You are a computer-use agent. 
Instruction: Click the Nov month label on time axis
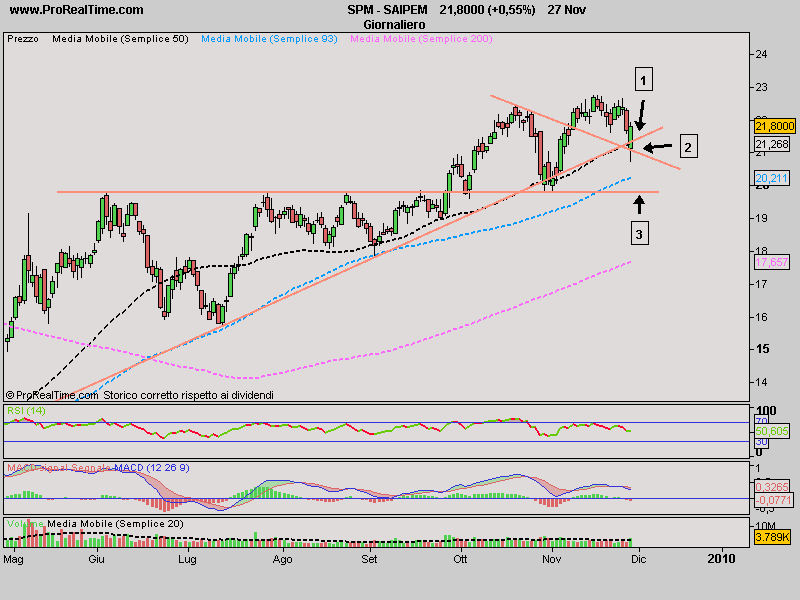552,559
